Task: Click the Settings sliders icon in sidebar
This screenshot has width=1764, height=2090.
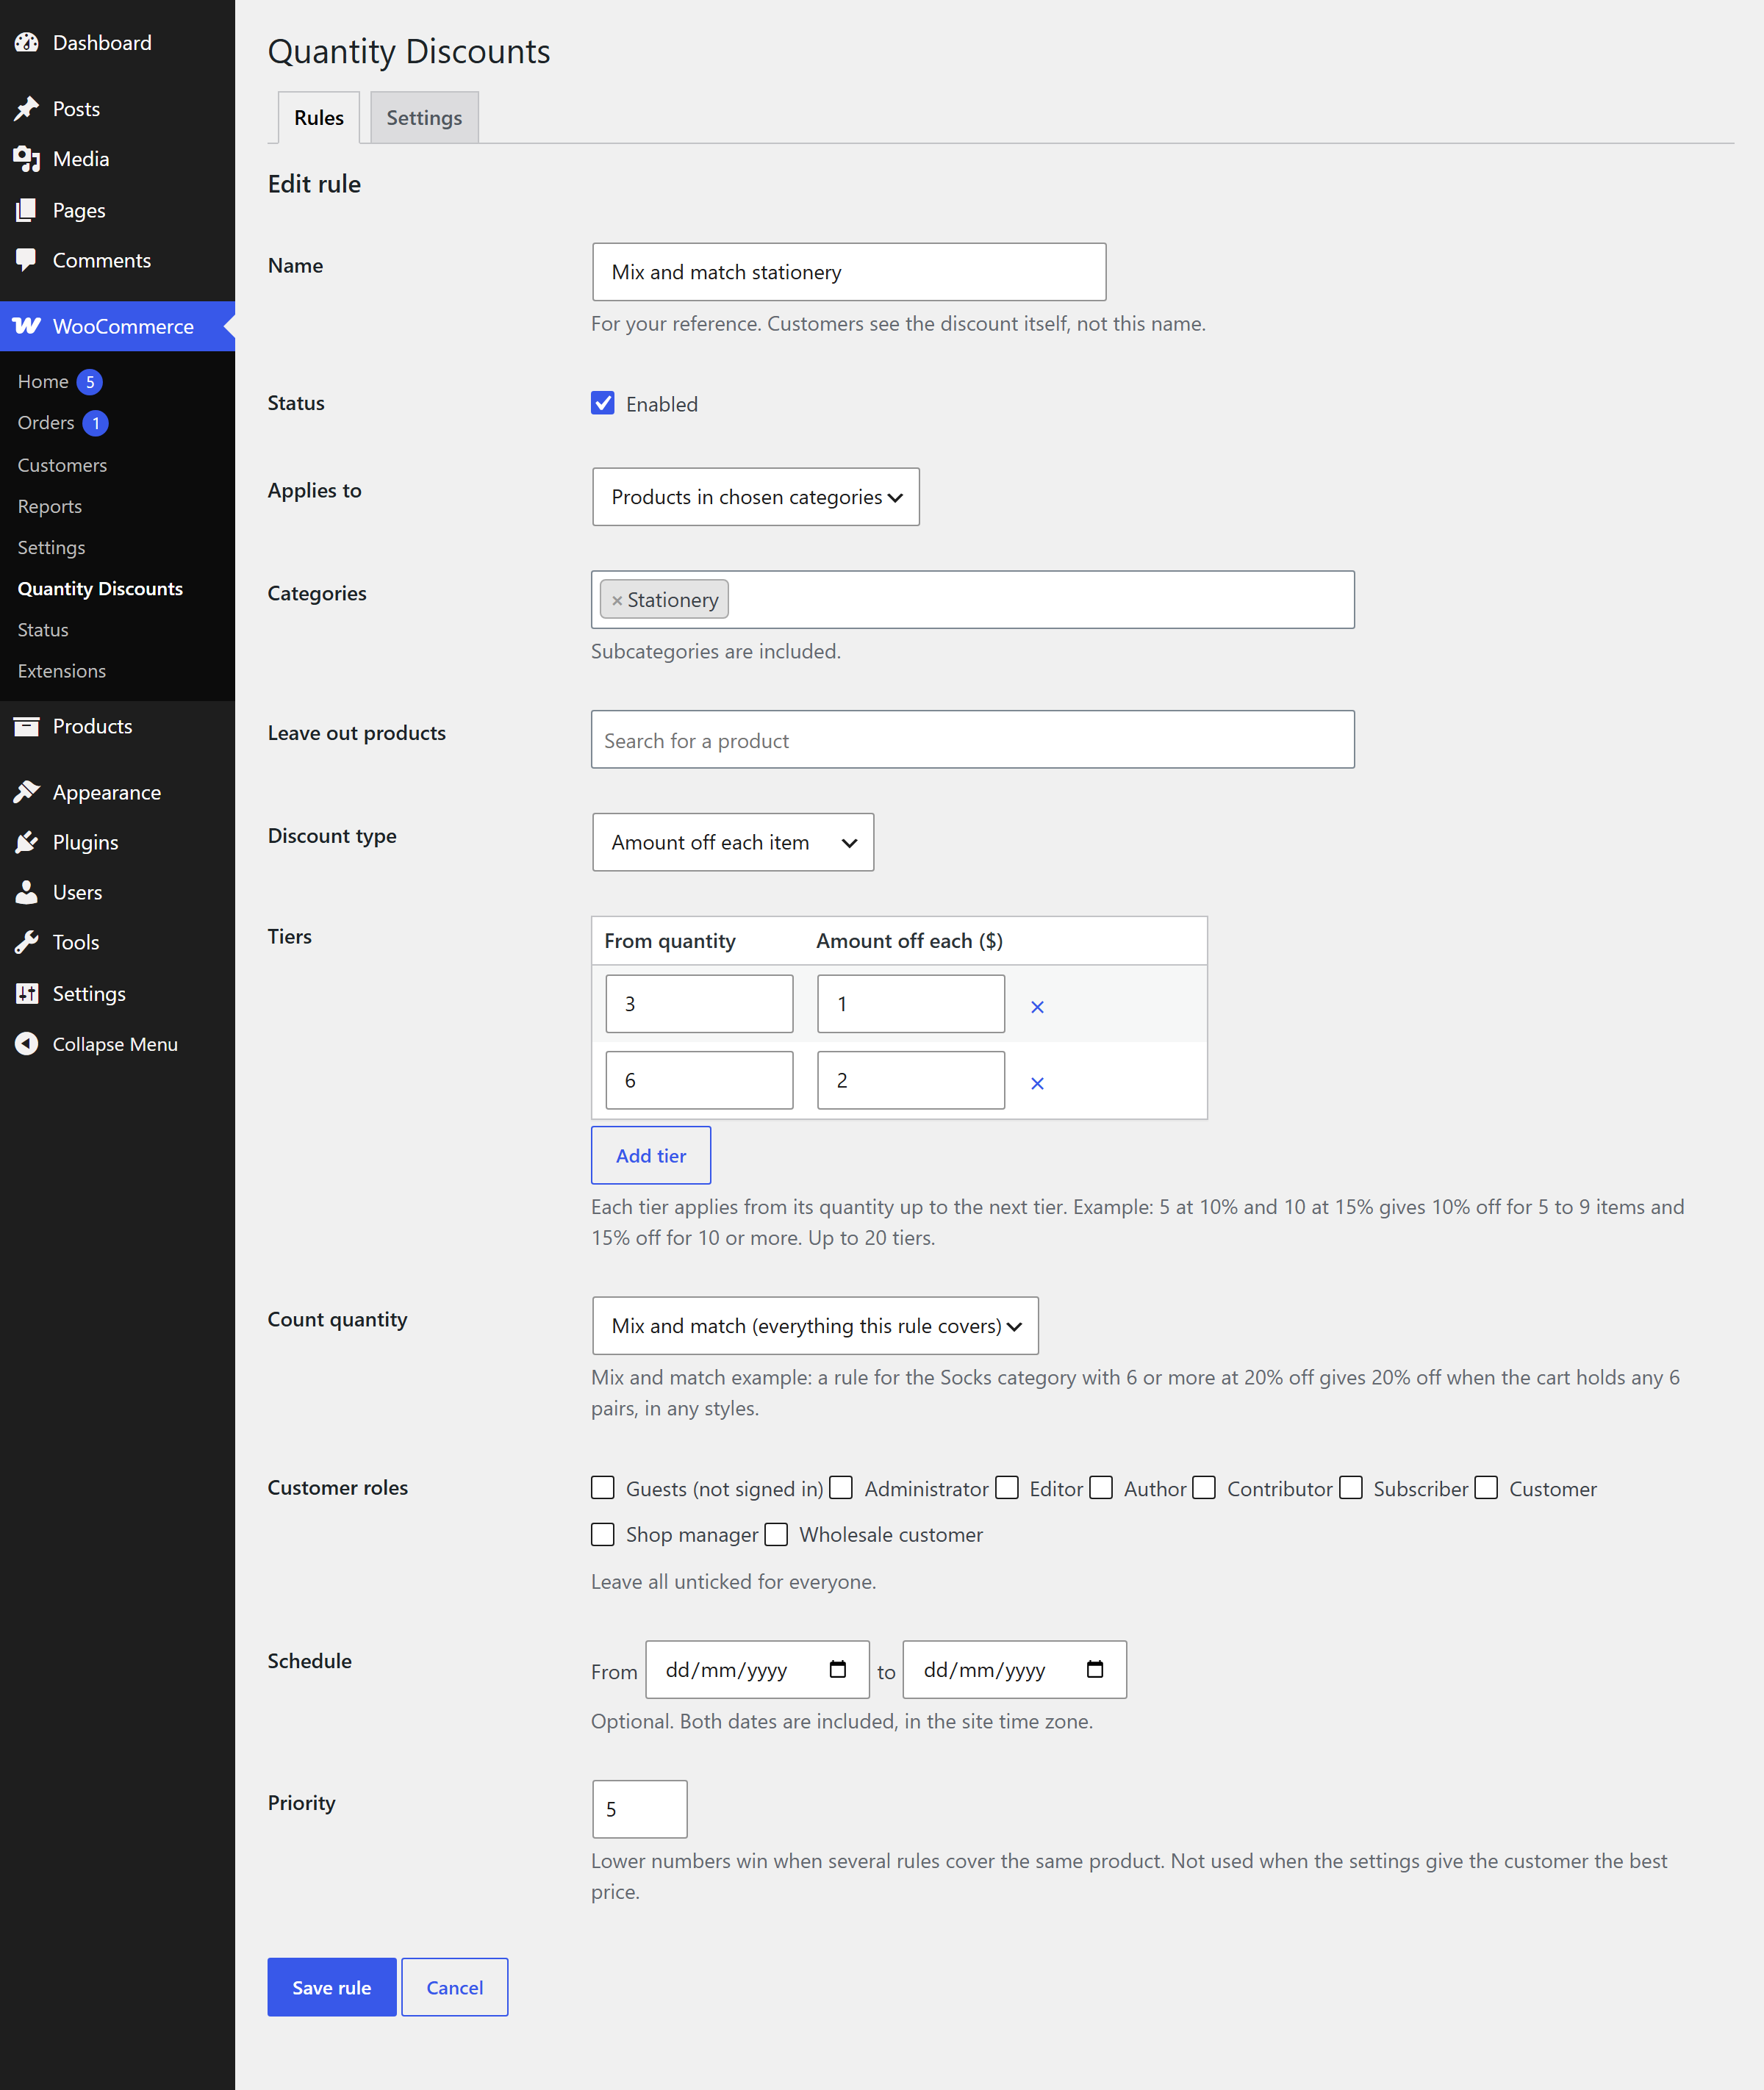Action: (27, 993)
